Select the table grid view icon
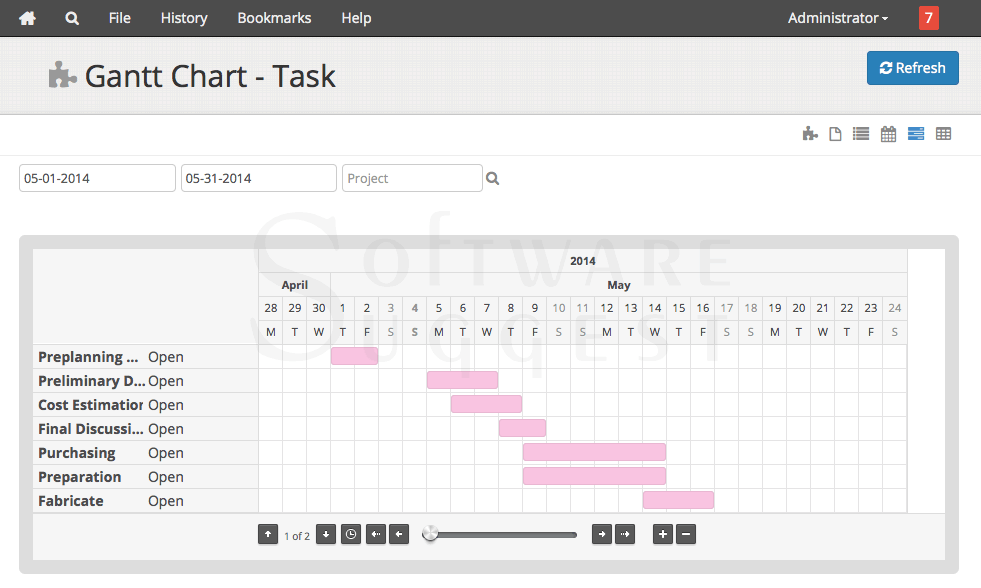 pyautogui.click(x=943, y=134)
